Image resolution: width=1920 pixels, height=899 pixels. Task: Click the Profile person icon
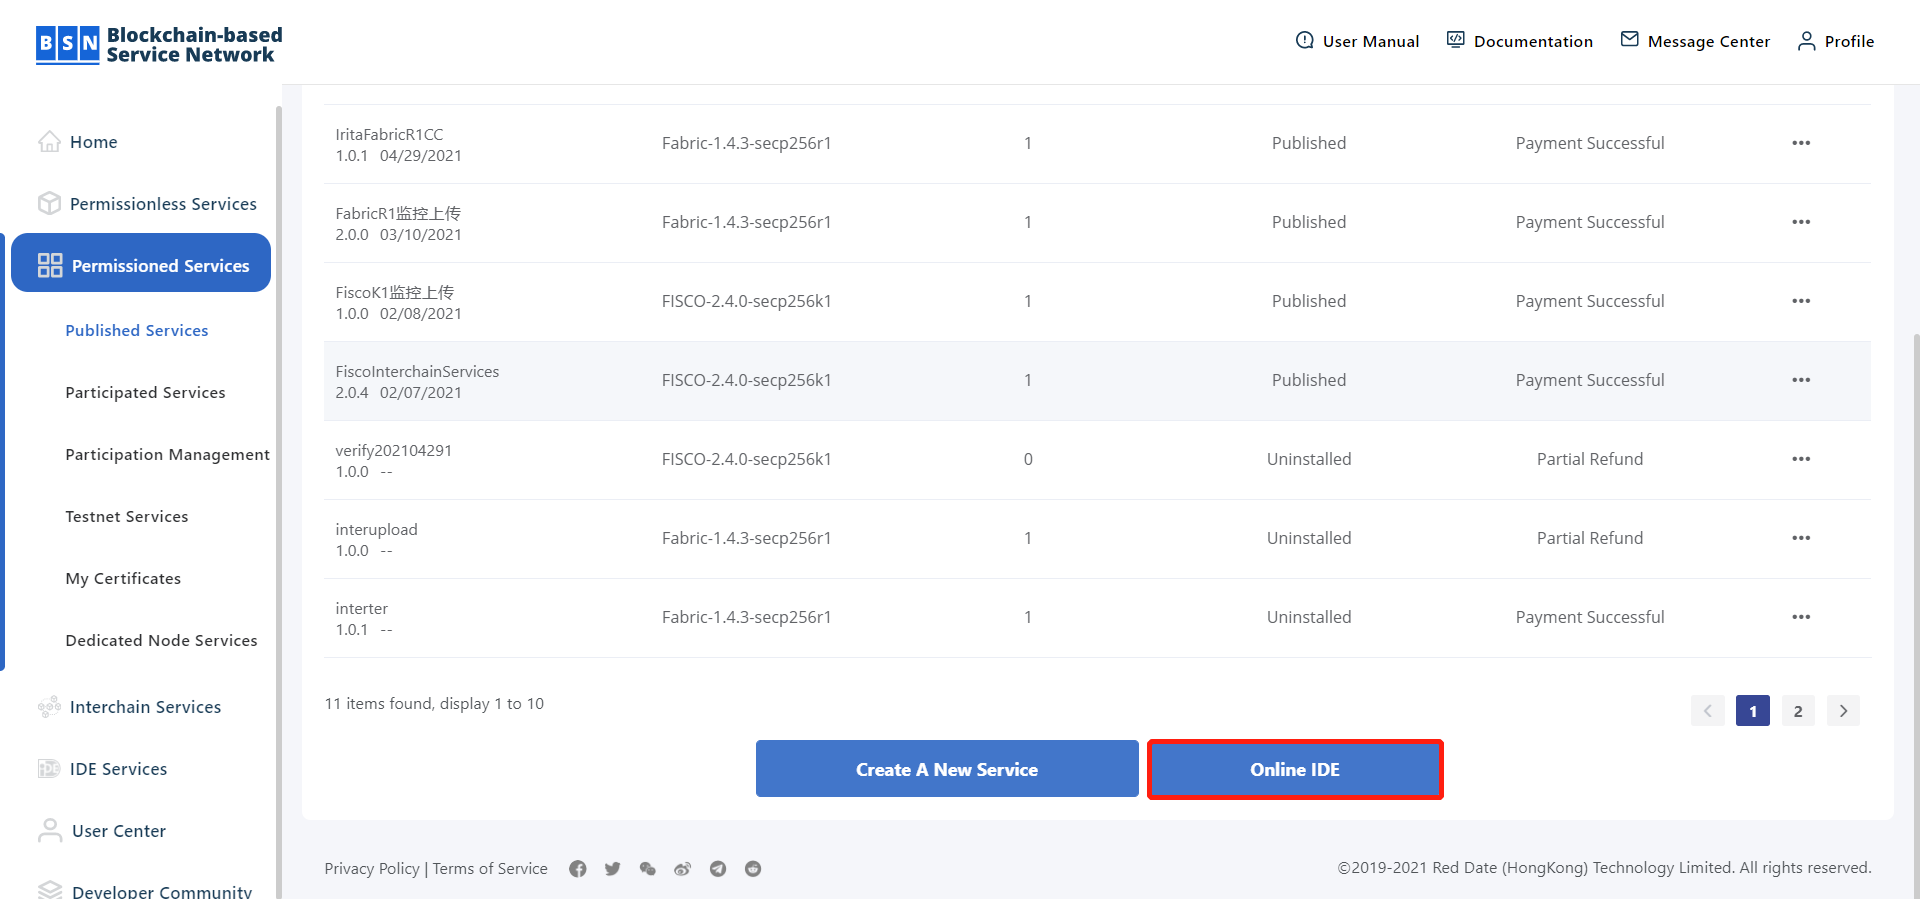coord(1807,41)
